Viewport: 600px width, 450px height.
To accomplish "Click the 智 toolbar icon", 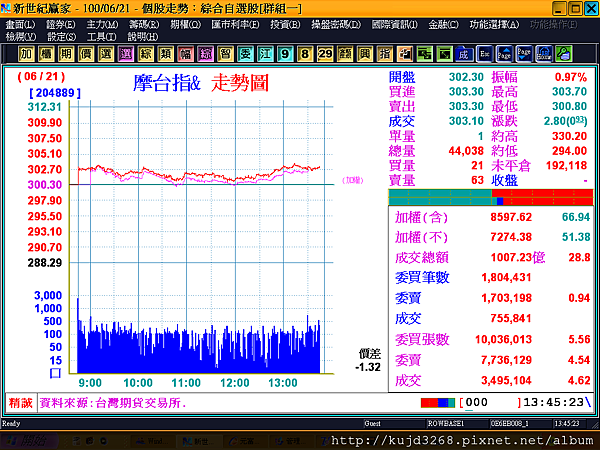I will pos(225,54).
